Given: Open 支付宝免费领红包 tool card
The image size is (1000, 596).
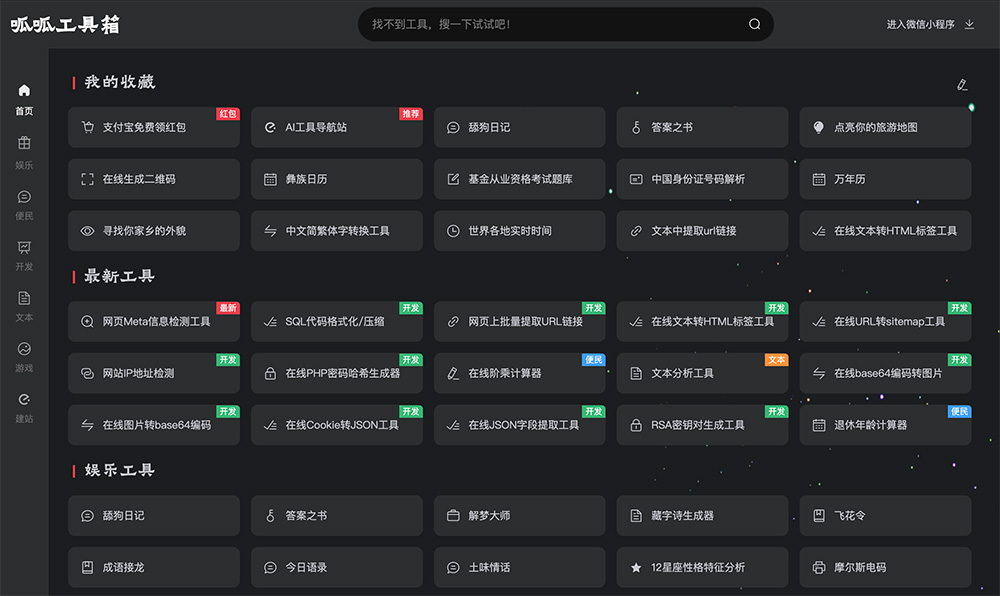Looking at the screenshot, I should click(x=154, y=128).
